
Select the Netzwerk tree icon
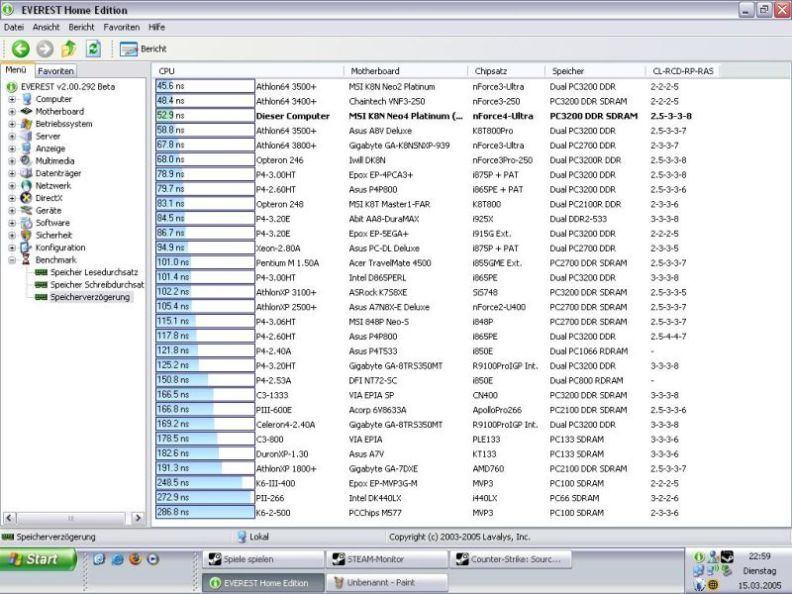27,185
